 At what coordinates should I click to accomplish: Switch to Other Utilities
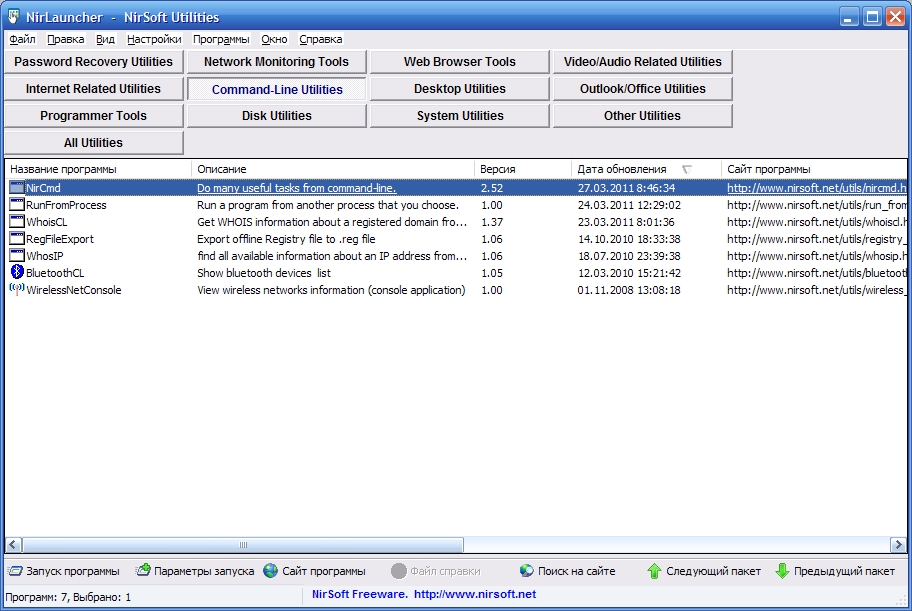[x=643, y=116]
